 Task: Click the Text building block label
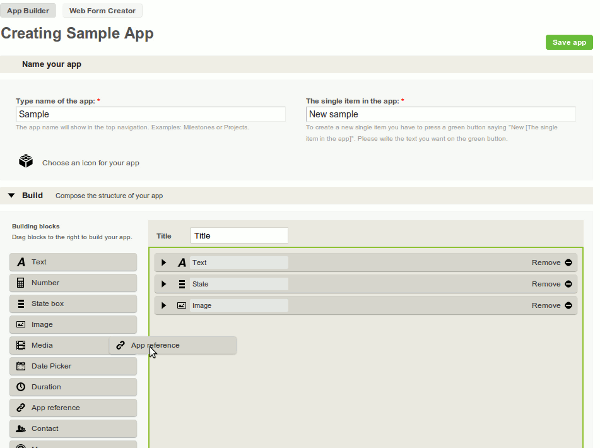(x=39, y=262)
